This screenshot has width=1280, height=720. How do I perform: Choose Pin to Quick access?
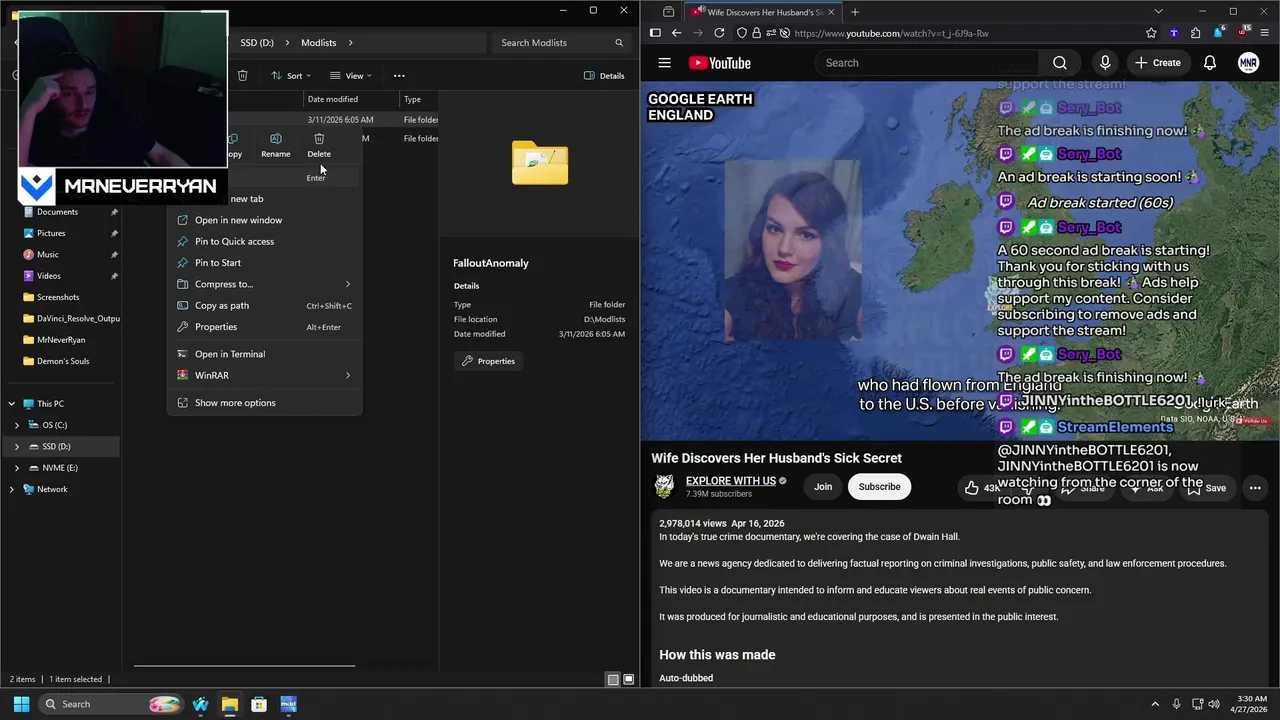264,241
